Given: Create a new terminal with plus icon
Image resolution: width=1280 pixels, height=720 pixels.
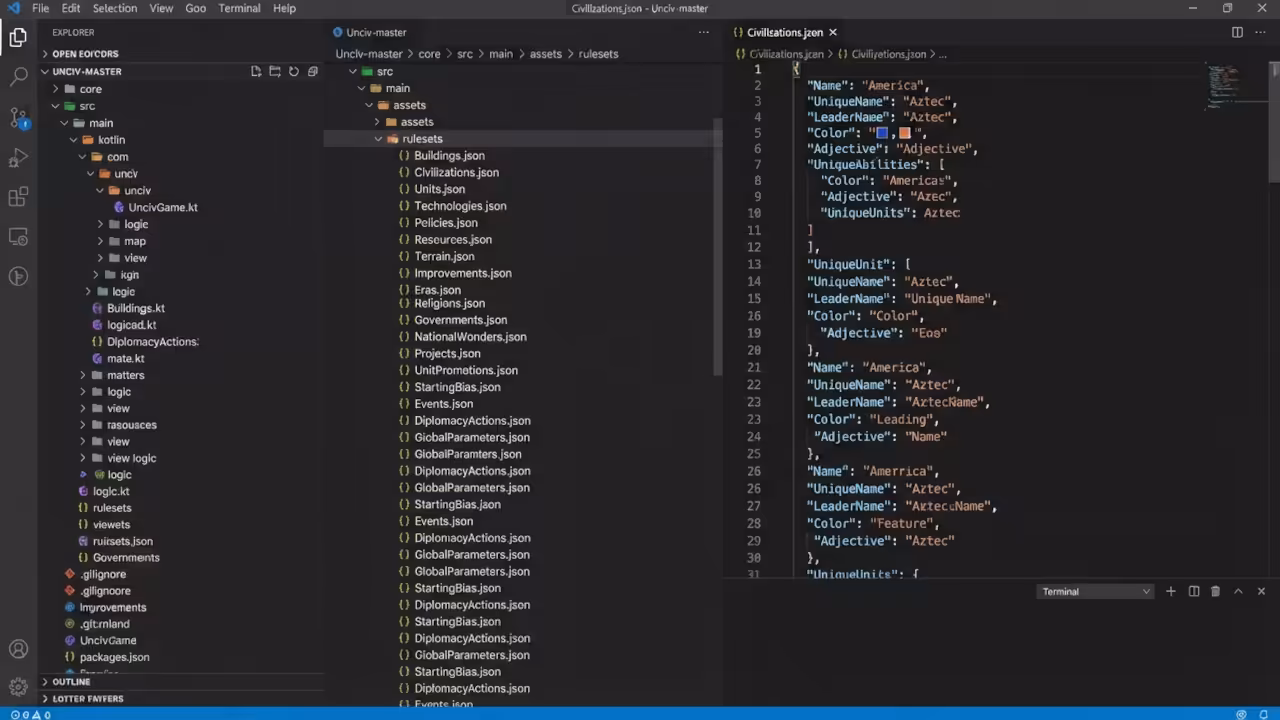Looking at the screenshot, I should [x=1171, y=591].
